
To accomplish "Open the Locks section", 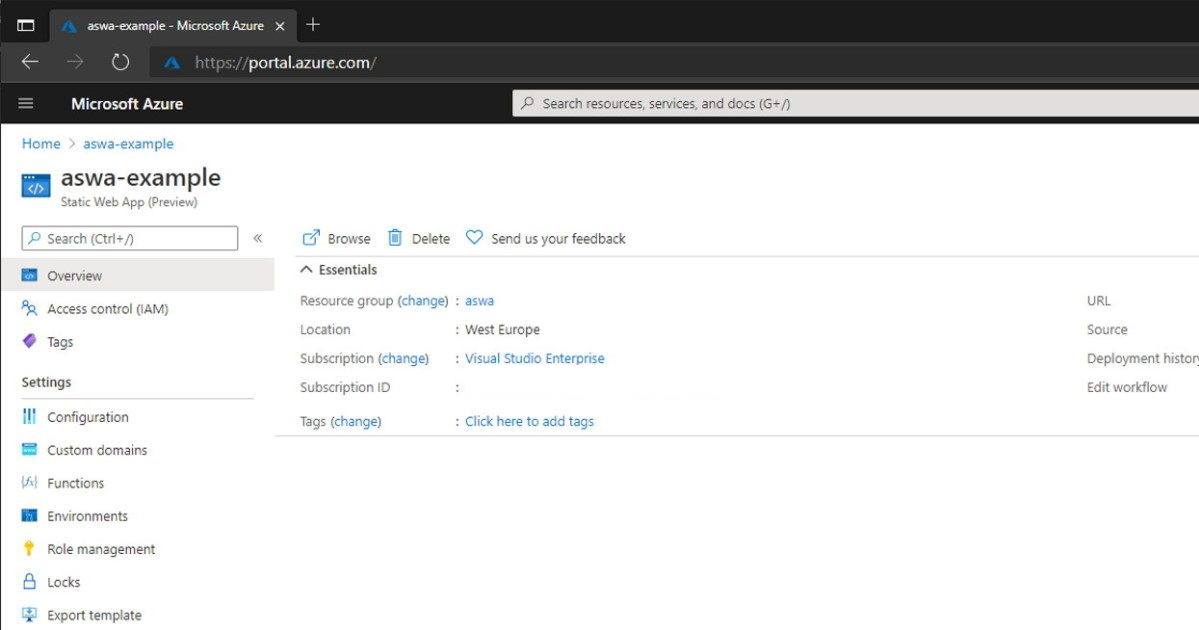I will [x=64, y=581].
